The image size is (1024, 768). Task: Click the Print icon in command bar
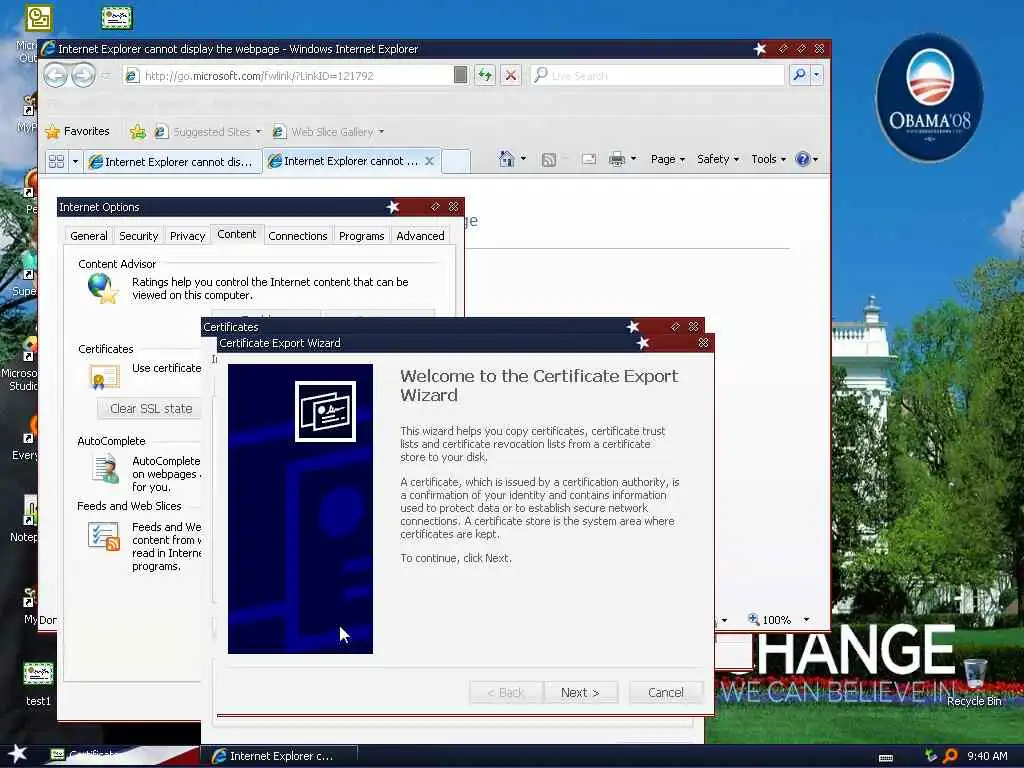(x=616, y=159)
